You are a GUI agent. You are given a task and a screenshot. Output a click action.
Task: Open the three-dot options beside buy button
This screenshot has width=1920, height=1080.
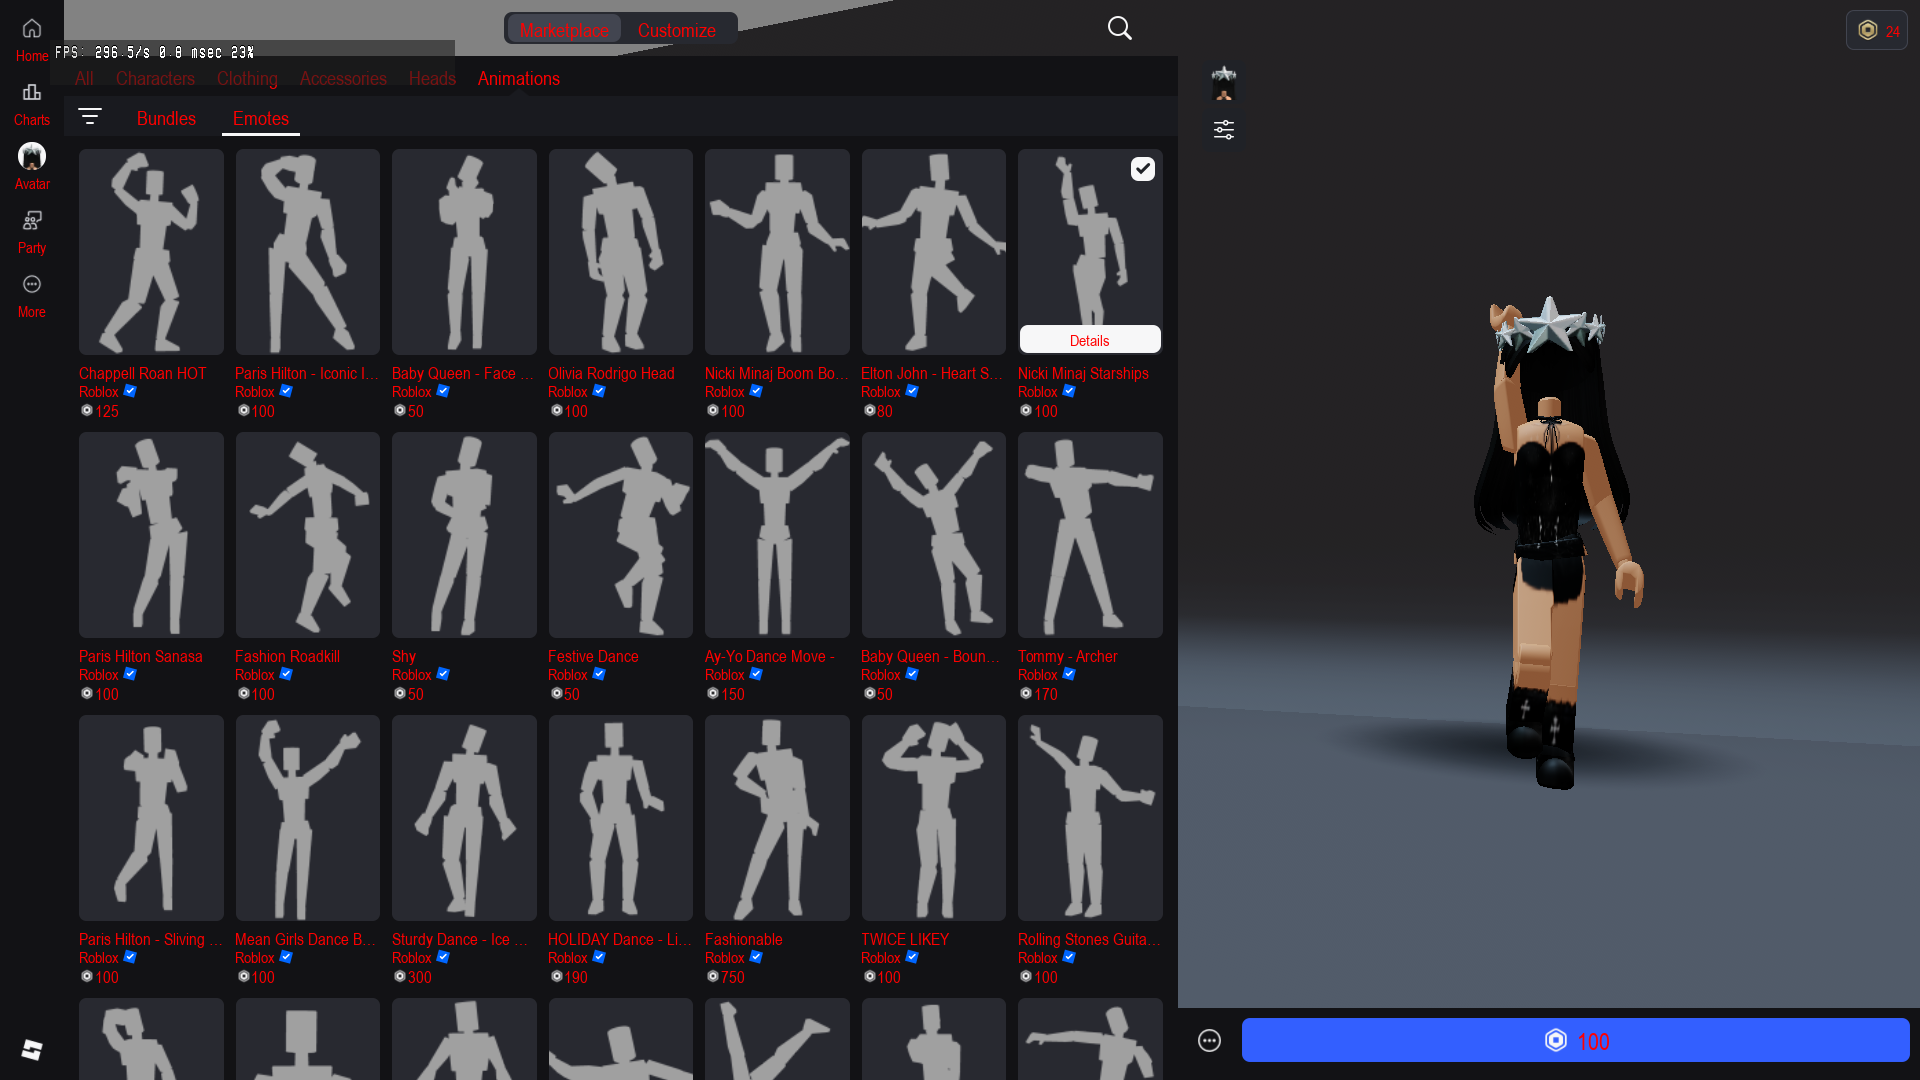[x=1209, y=1041]
